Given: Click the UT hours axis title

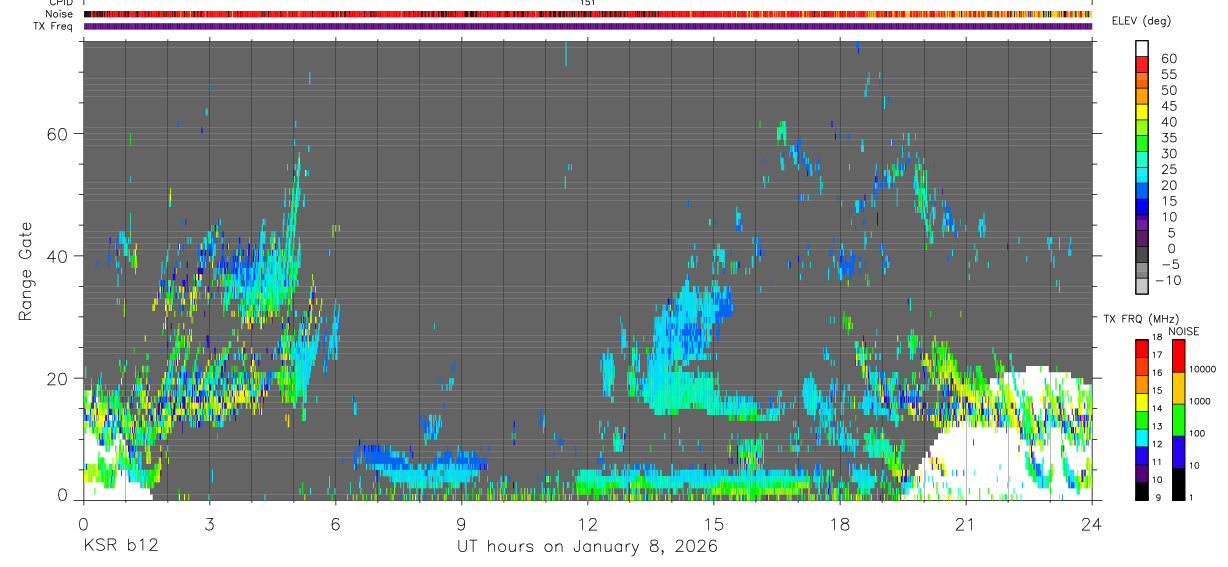Looking at the screenshot, I should click(x=587, y=546).
